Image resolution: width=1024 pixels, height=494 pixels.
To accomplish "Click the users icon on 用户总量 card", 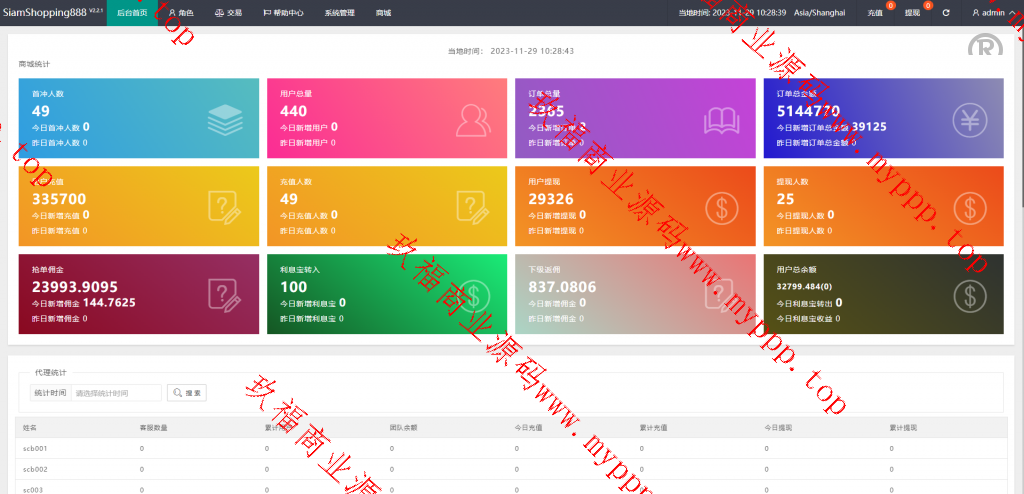I will 473,120.
